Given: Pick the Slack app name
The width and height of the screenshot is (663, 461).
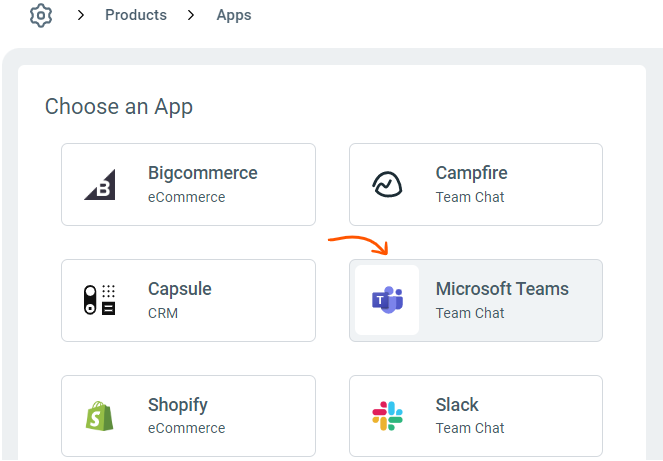Looking at the screenshot, I should (457, 405).
